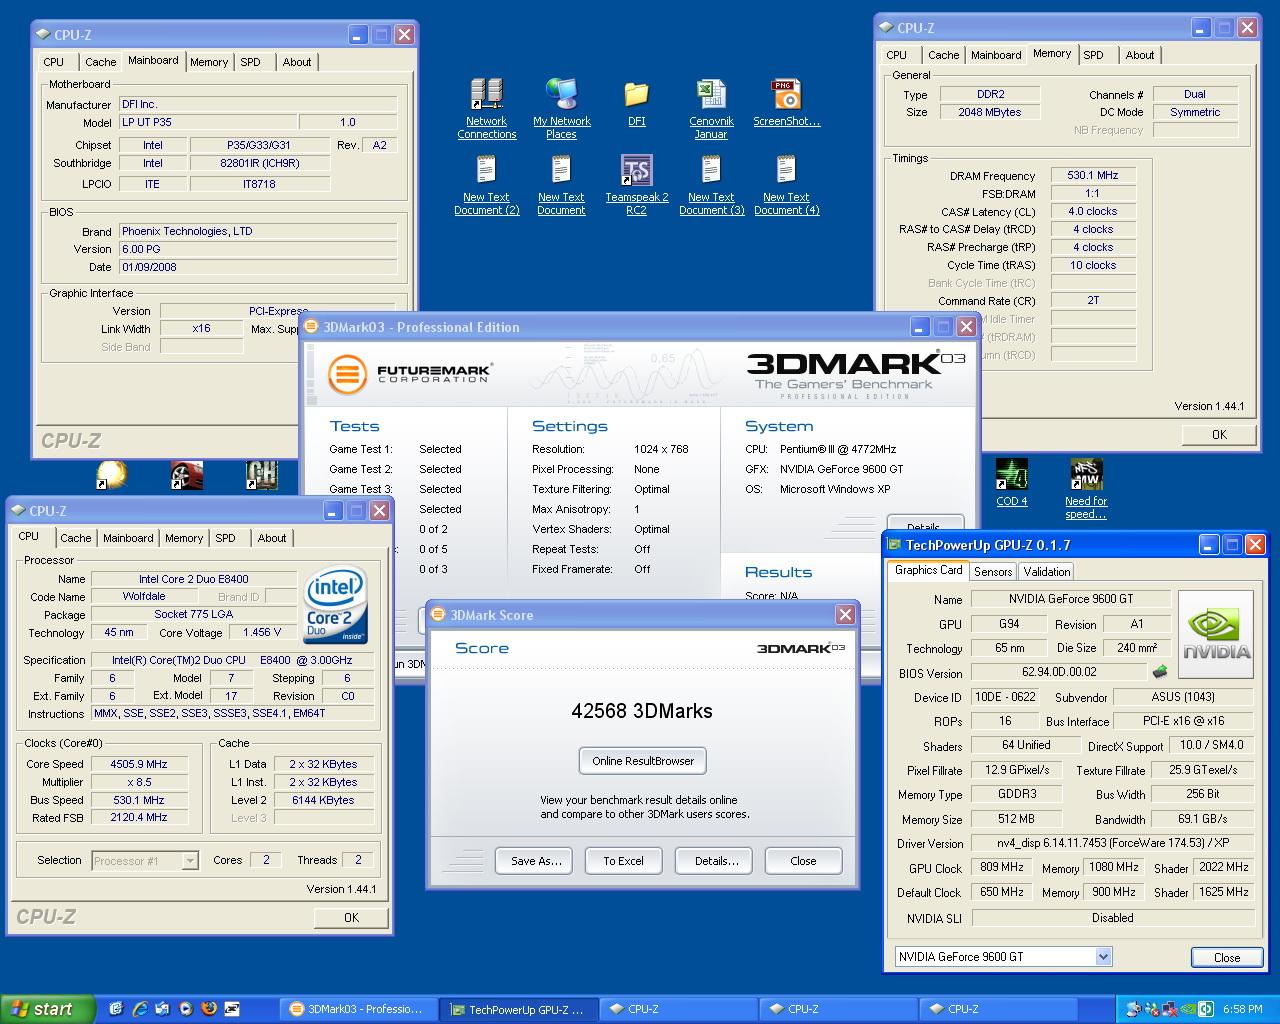Click the CoH game shortcut icon

pyautogui.click(x=261, y=475)
